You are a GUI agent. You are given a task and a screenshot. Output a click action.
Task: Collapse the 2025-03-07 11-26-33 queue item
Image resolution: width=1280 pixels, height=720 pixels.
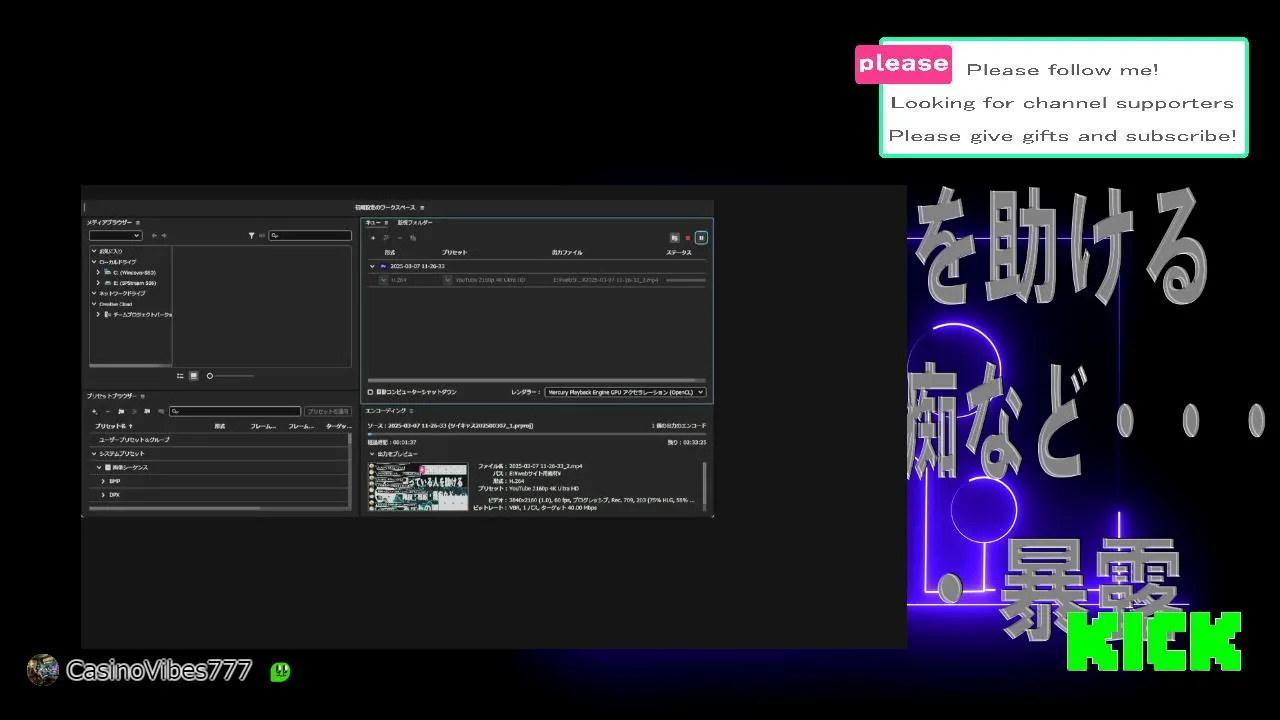click(x=372, y=267)
